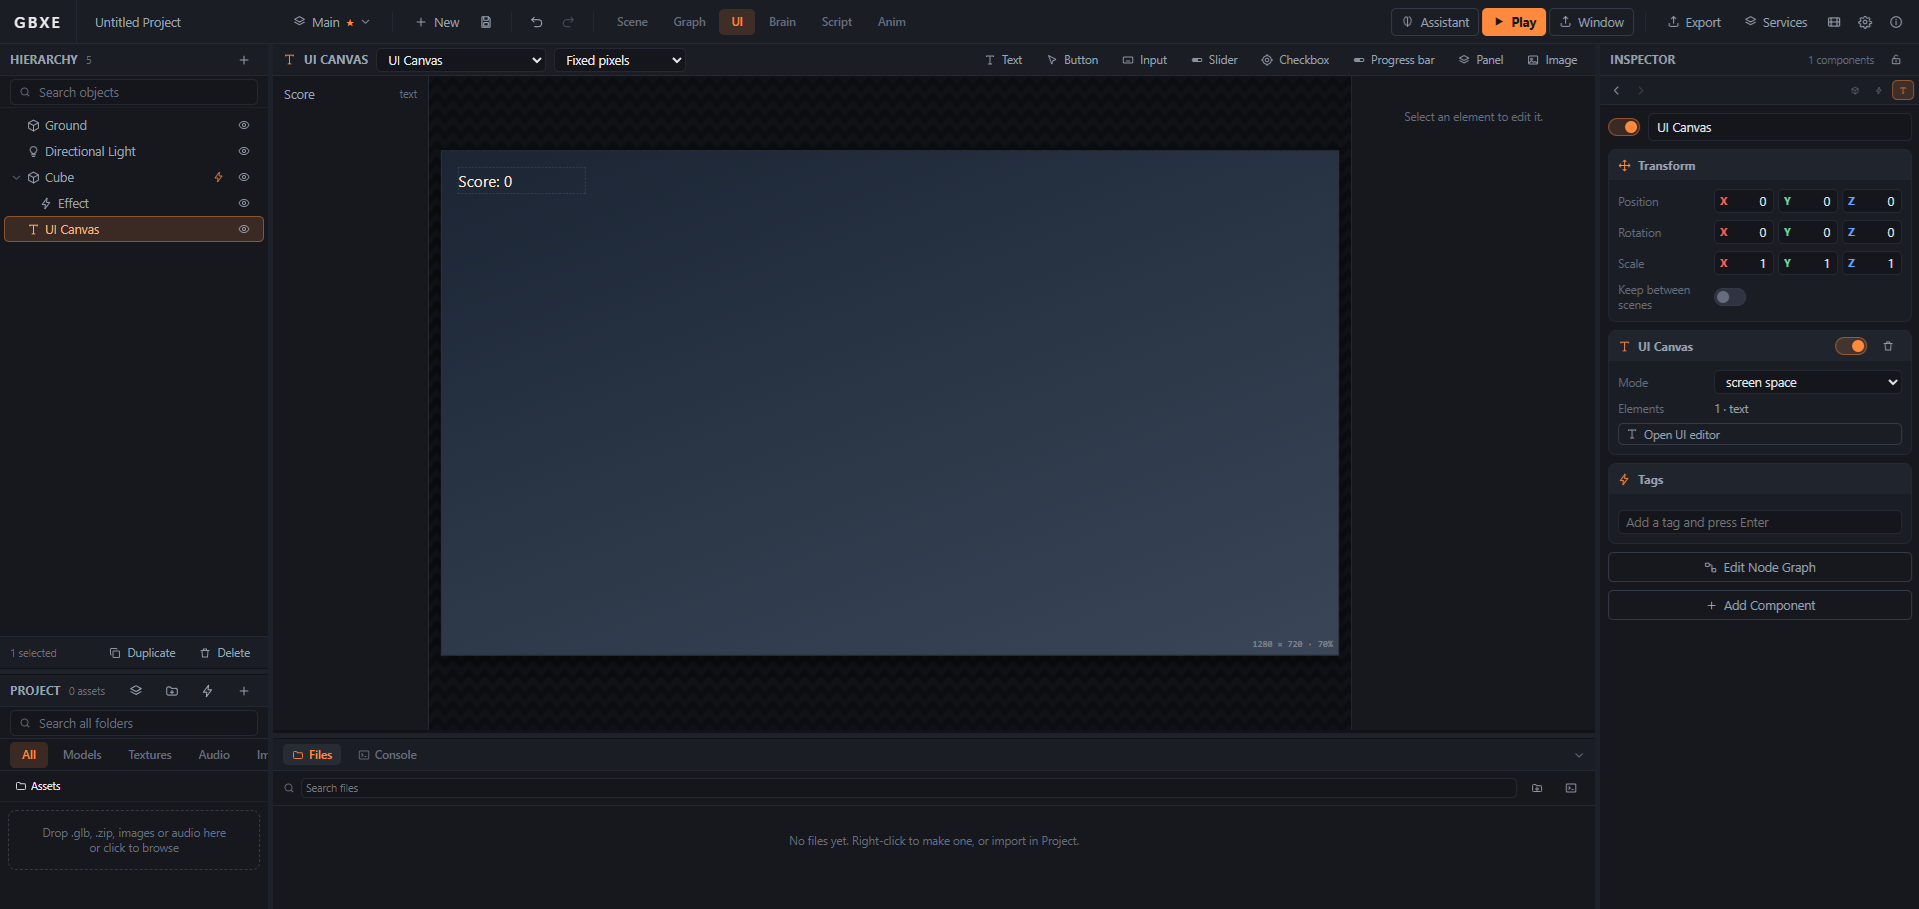This screenshot has height=909, width=1919.
Task: Click the import folder icon in Project header
Action: tap(172, 691)
